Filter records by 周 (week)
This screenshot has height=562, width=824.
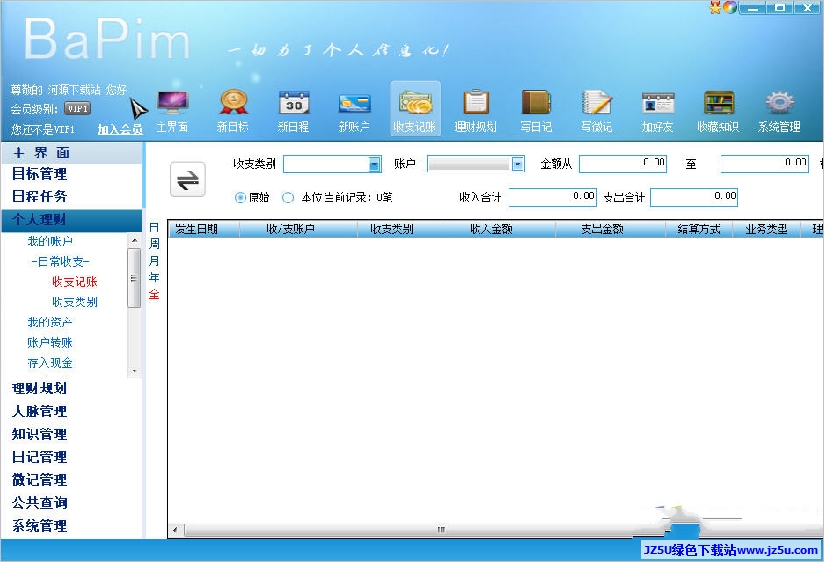(154, 244)
